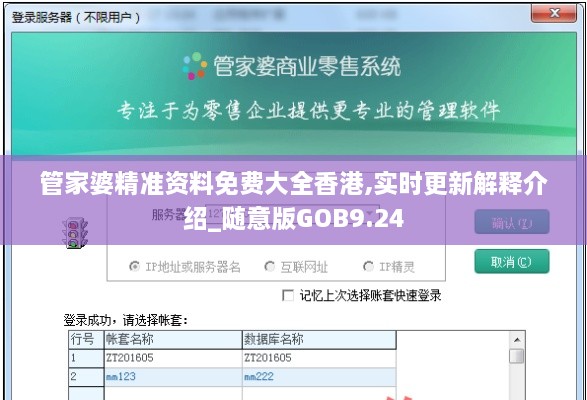Click the scroll up arrow of account list

517,340
